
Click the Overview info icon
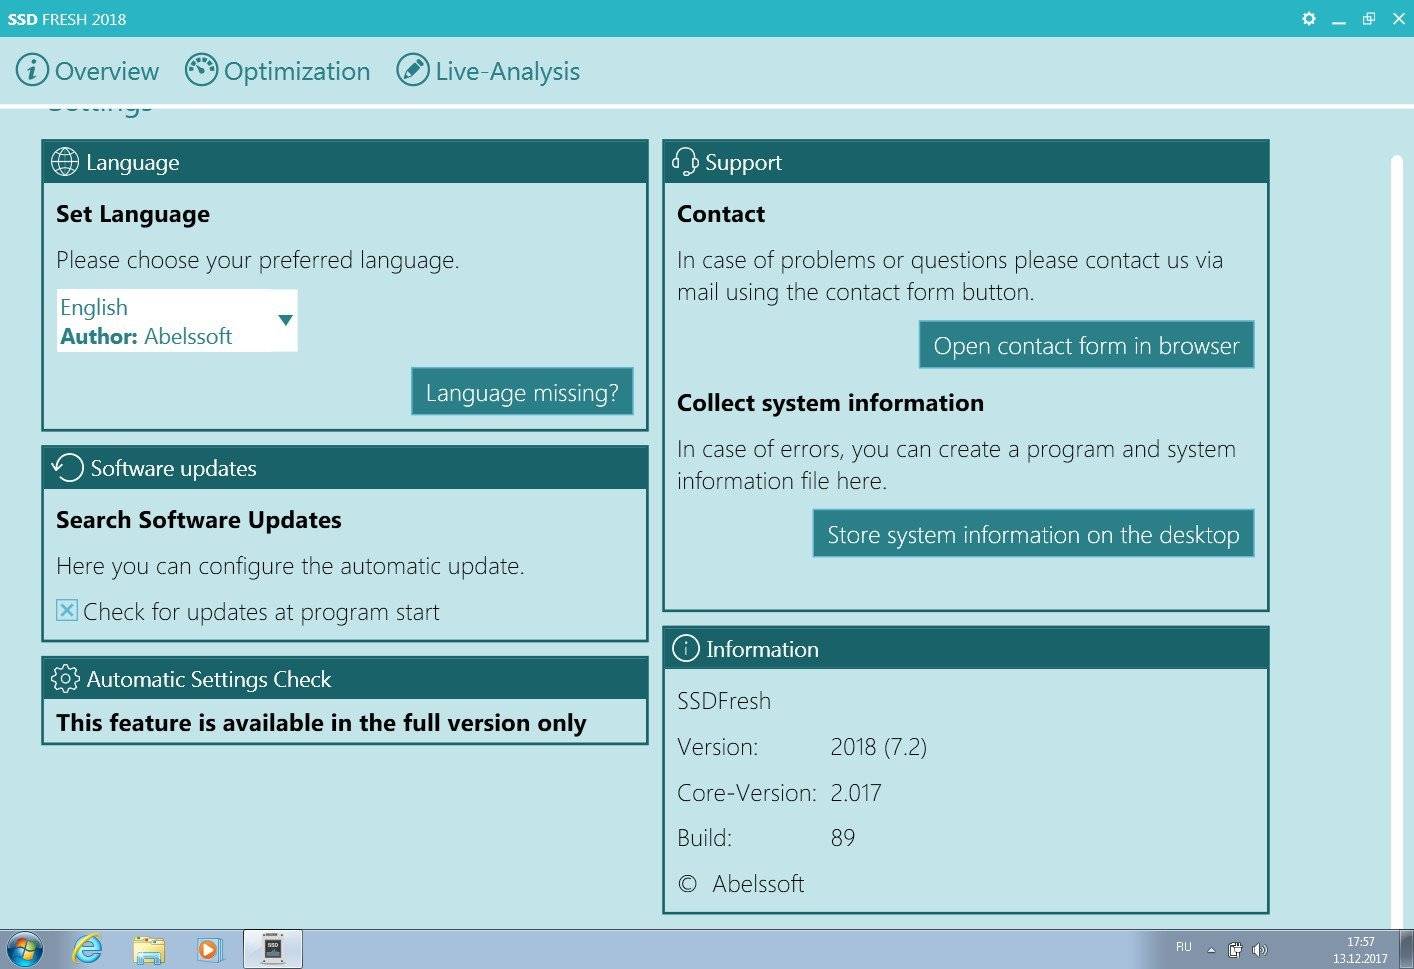pyautogui.click(x=32, y=70)
